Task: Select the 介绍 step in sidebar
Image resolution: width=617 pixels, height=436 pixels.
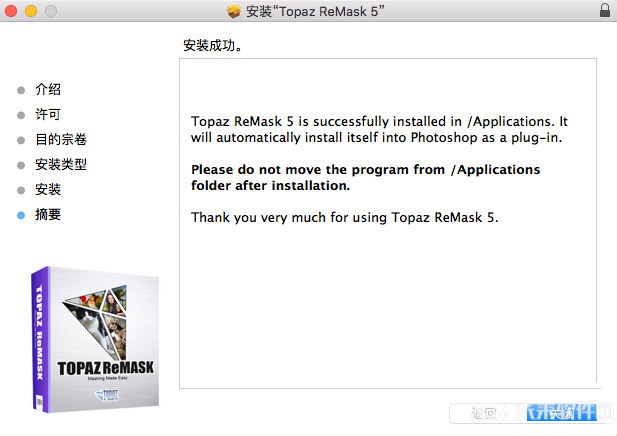Action: click(48, 89)
